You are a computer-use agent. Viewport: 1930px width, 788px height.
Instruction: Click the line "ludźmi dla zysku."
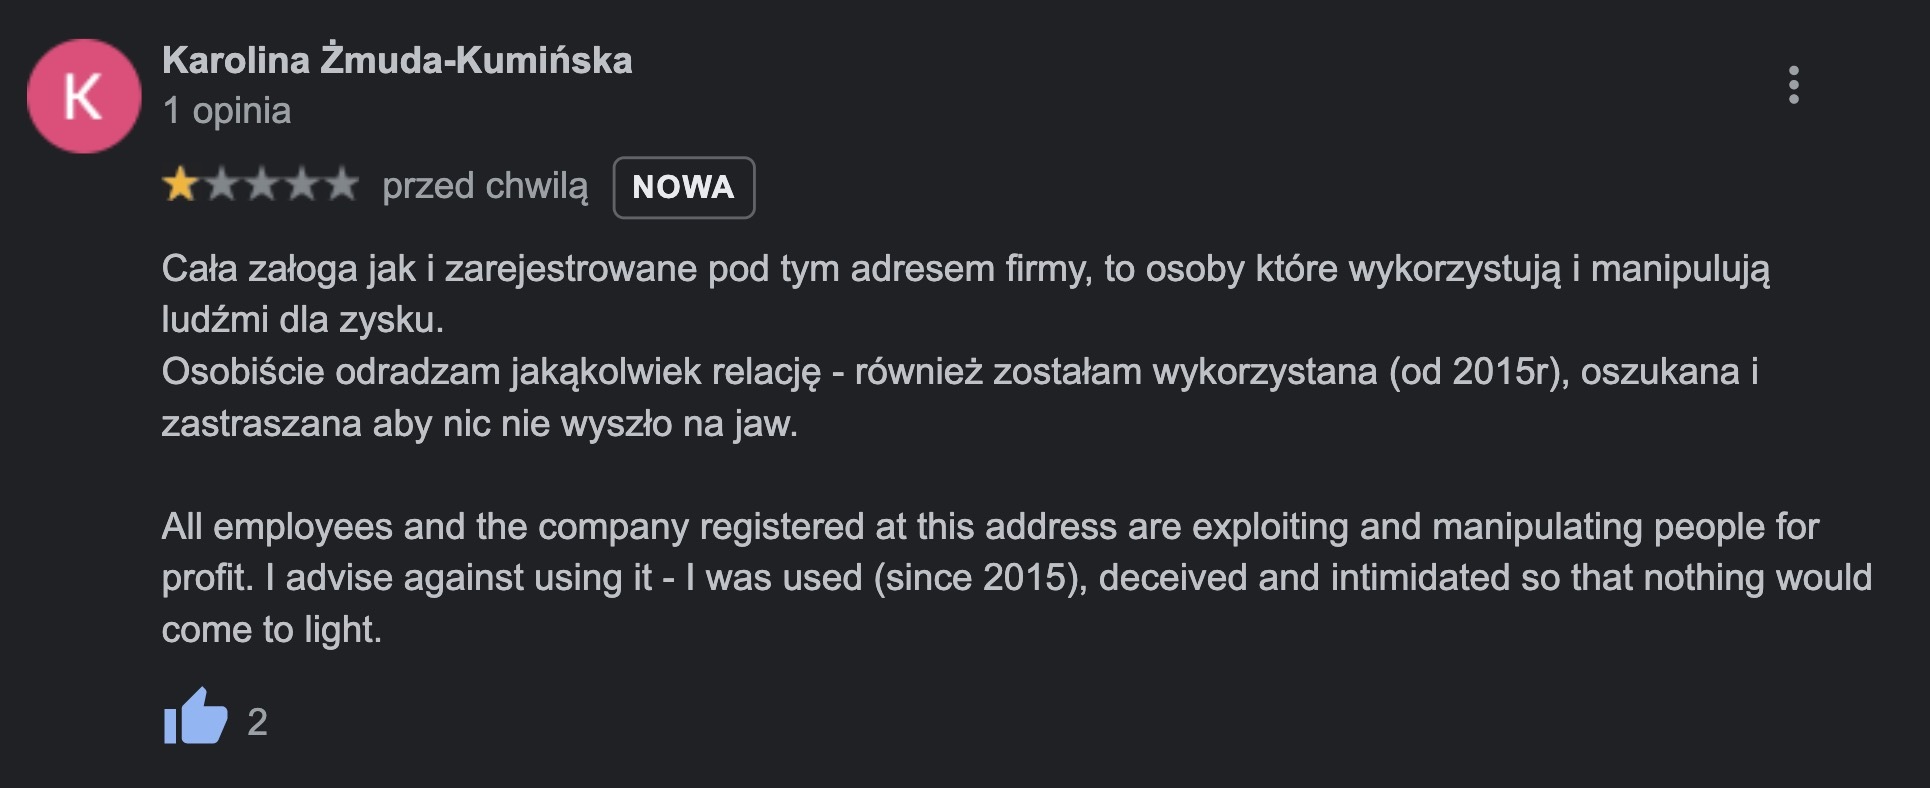(302, 319)
